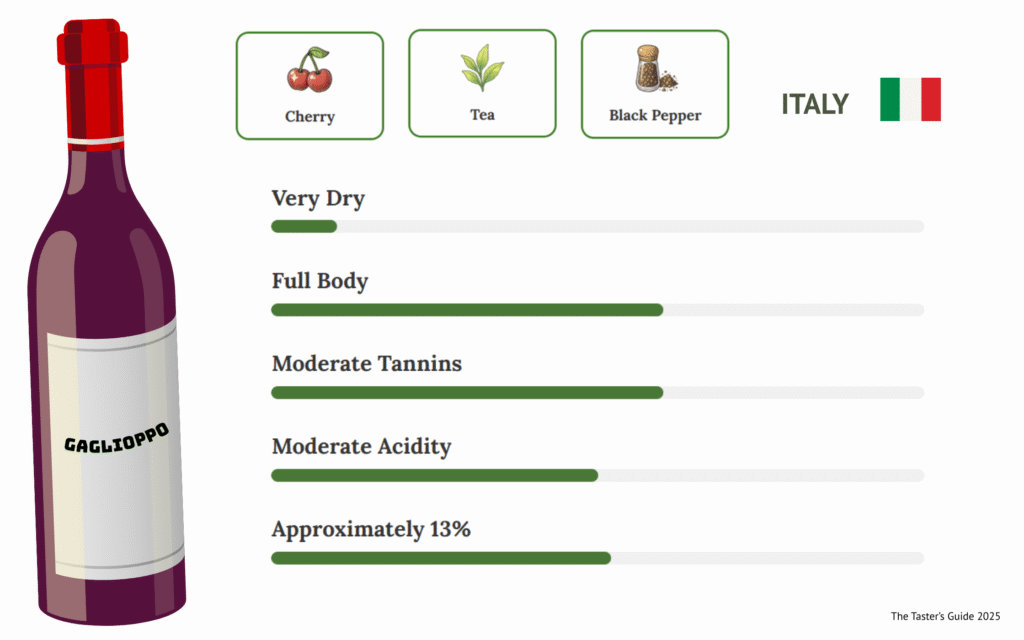Select the Tea flavor card label
This screenshot has height=640, width=1024.
click(482, 115)
